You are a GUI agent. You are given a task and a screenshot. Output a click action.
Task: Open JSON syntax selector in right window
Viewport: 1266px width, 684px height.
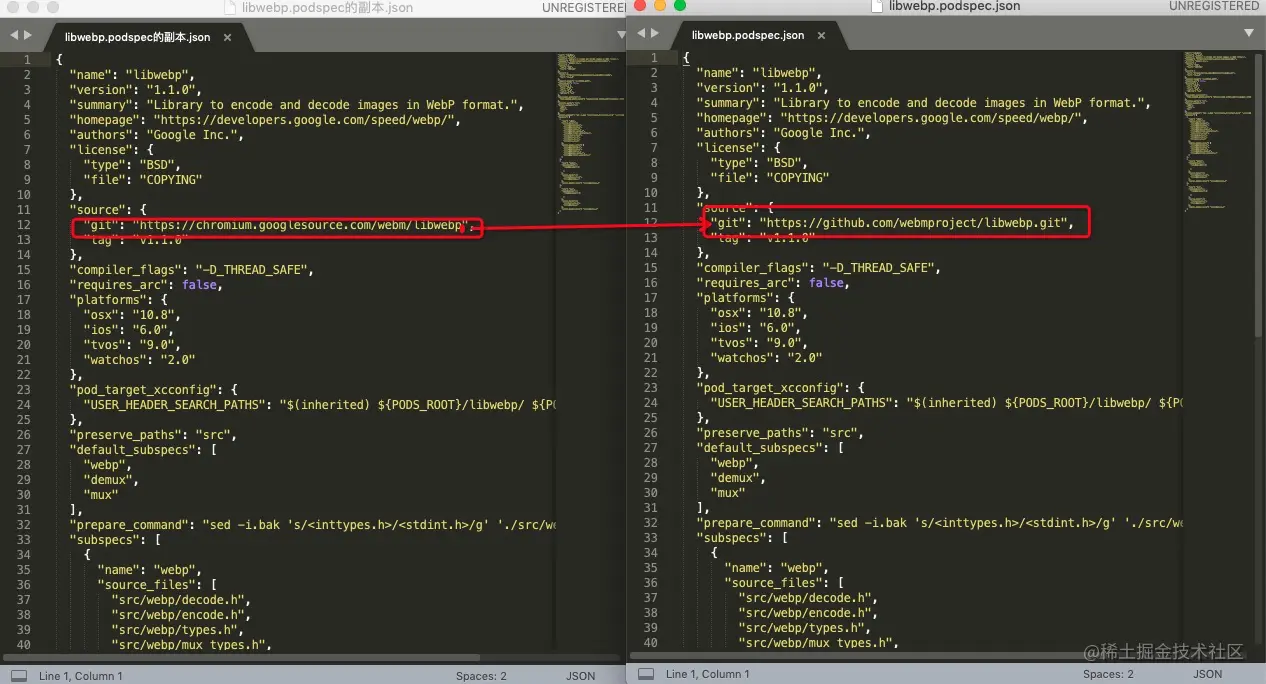(x=1207, y=674)
